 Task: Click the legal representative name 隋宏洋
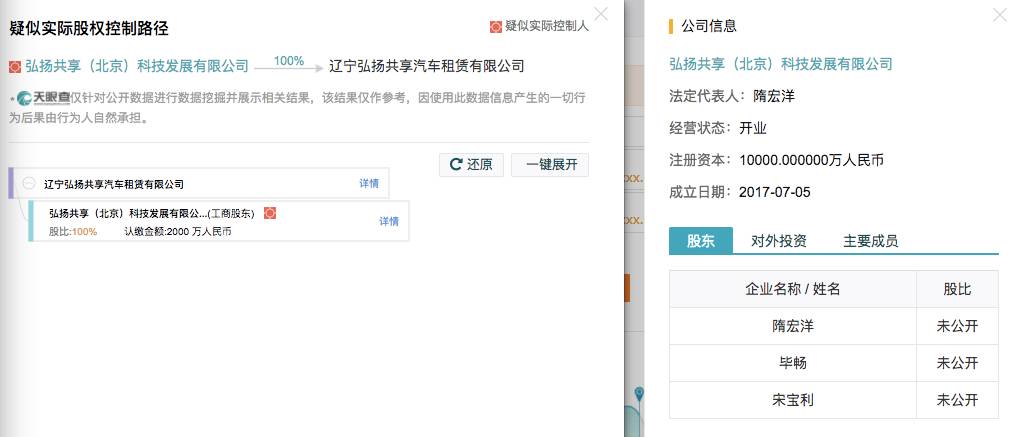pyautogui.click(x=774, y=96)
